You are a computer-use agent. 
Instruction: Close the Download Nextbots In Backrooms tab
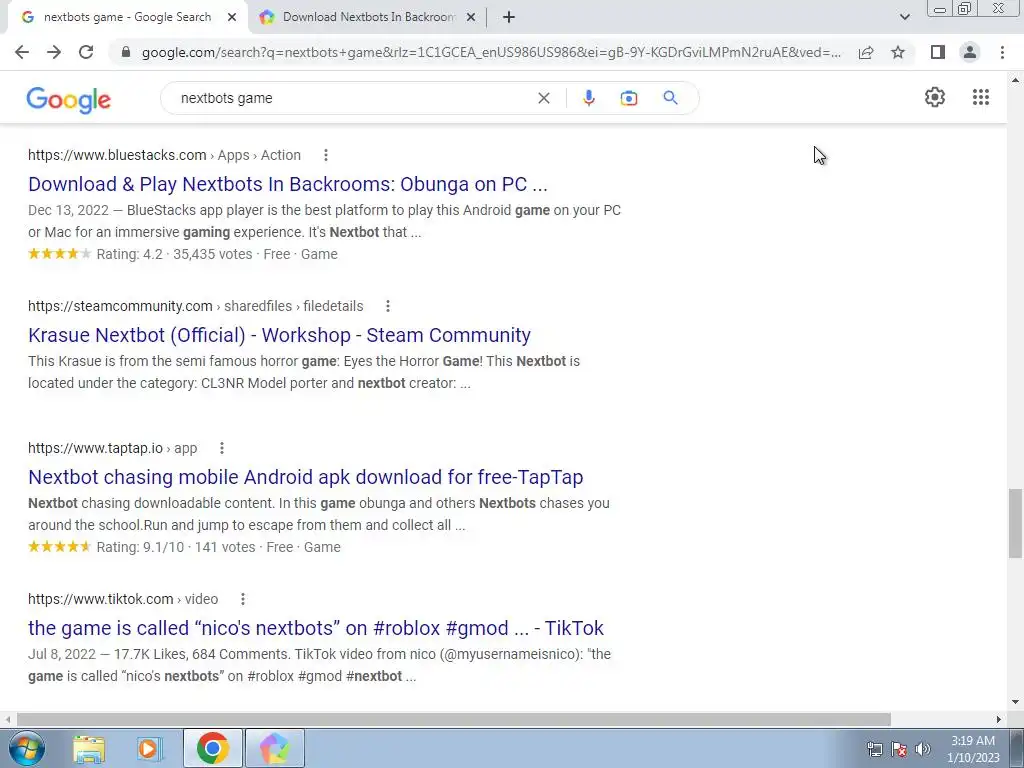(x=471, y=18)
